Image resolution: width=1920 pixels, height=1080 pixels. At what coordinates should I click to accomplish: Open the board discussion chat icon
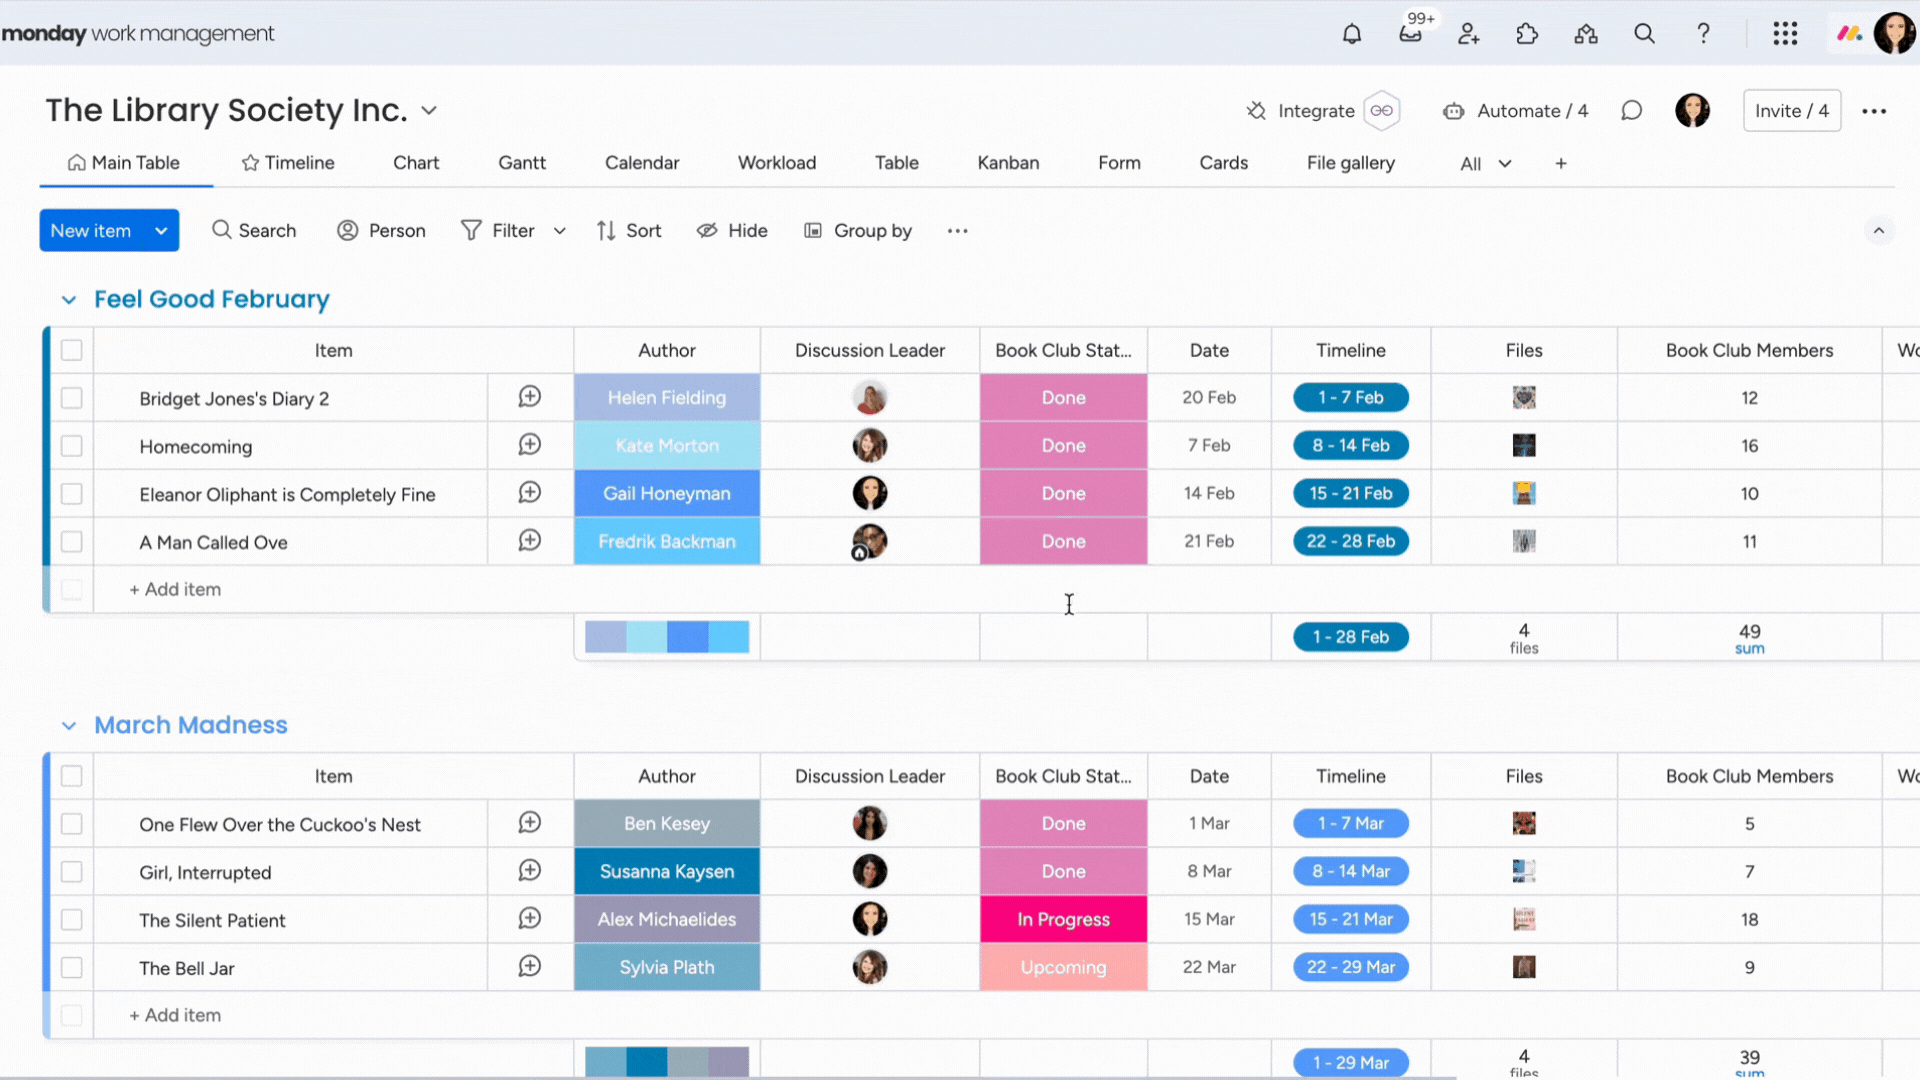coord(1631,111)
